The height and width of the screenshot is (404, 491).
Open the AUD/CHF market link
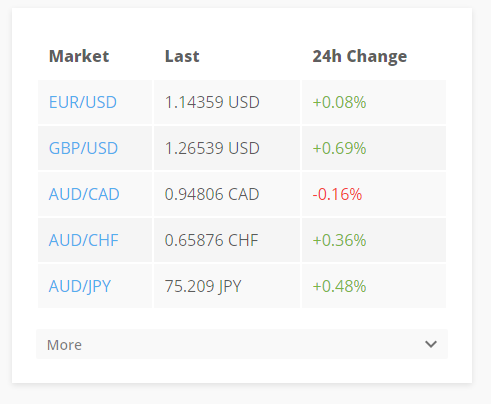tap(83, 240)
